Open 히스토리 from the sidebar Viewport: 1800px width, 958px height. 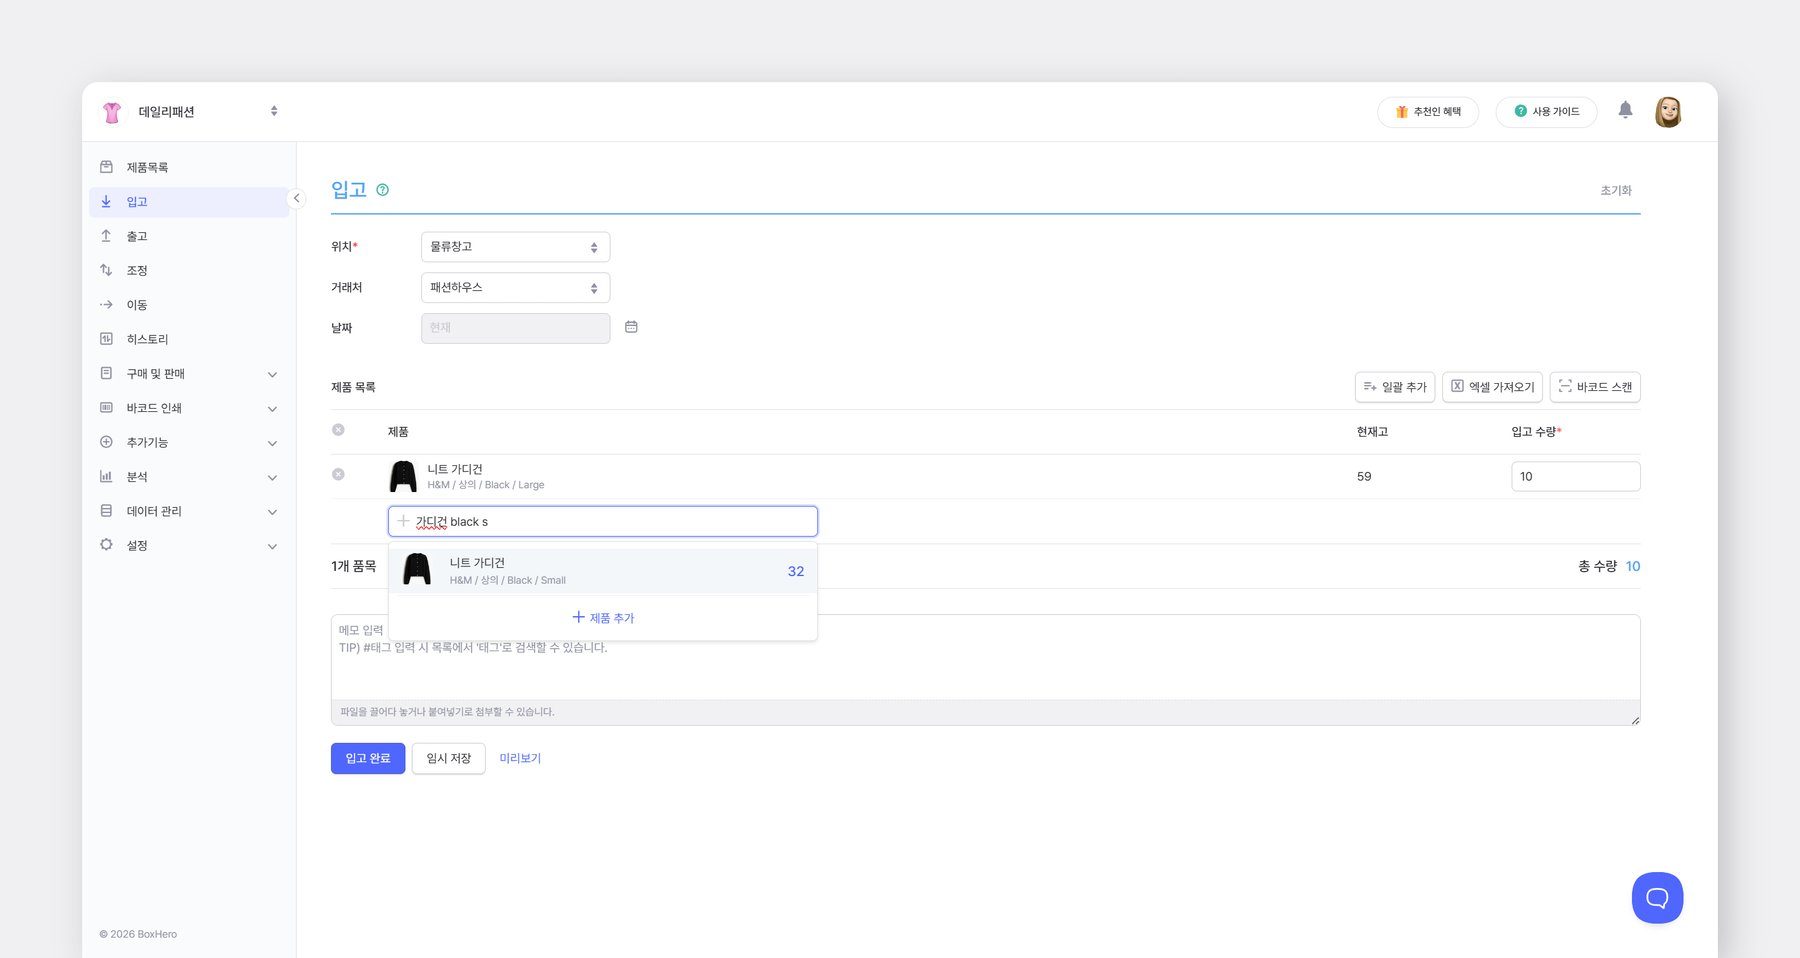147,340
